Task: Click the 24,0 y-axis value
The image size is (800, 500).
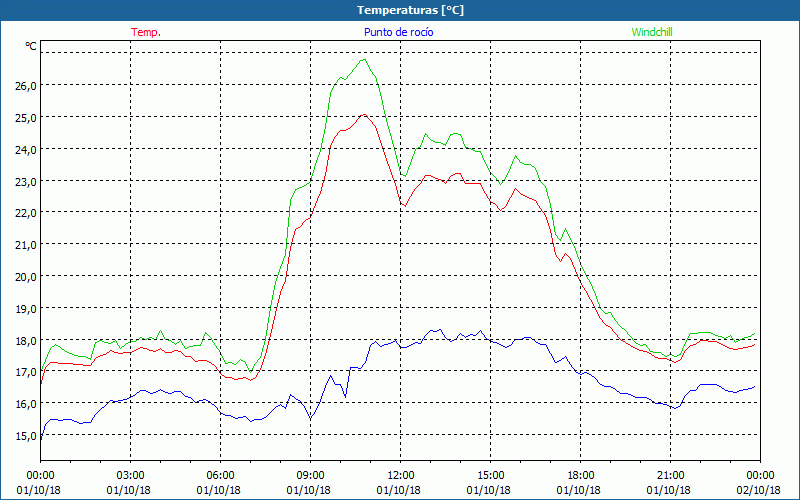Action: [26, 149]
